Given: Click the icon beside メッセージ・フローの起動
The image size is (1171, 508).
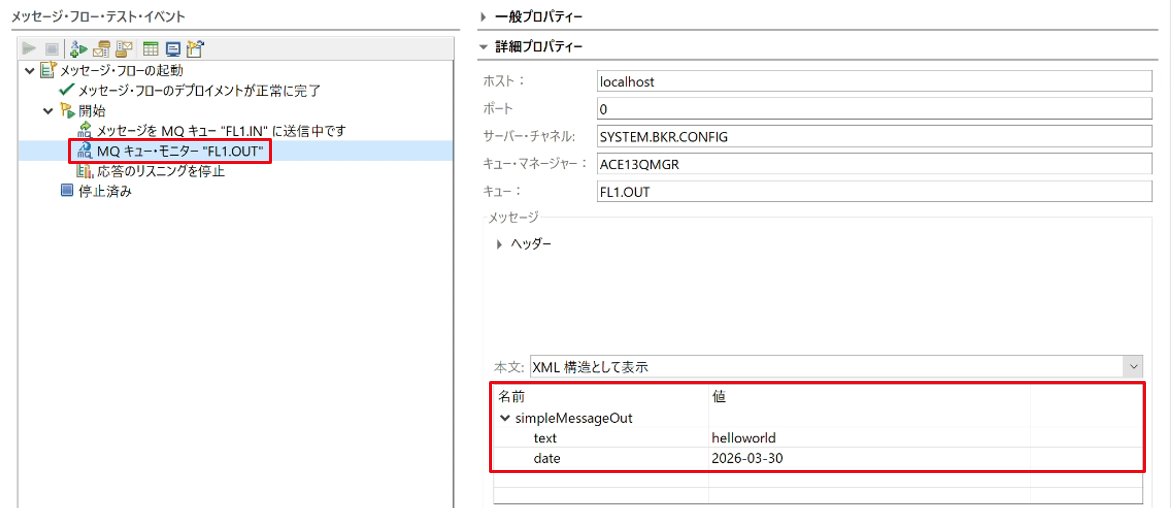Looking at the screenshot, I should pyautogui.click(x=46, y=71).
